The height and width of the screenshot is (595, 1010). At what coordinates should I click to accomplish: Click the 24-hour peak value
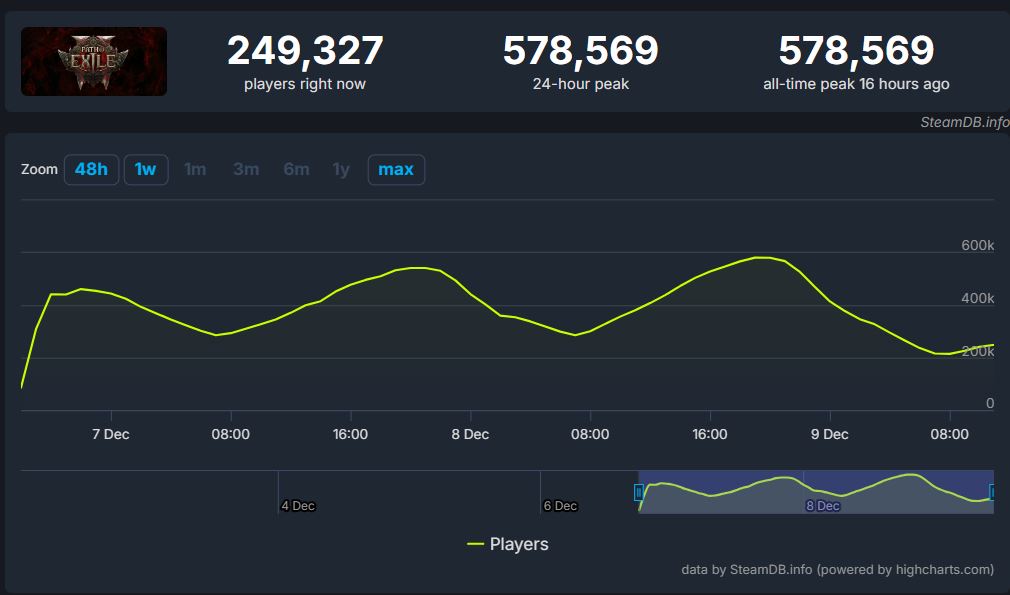point(580,51)
